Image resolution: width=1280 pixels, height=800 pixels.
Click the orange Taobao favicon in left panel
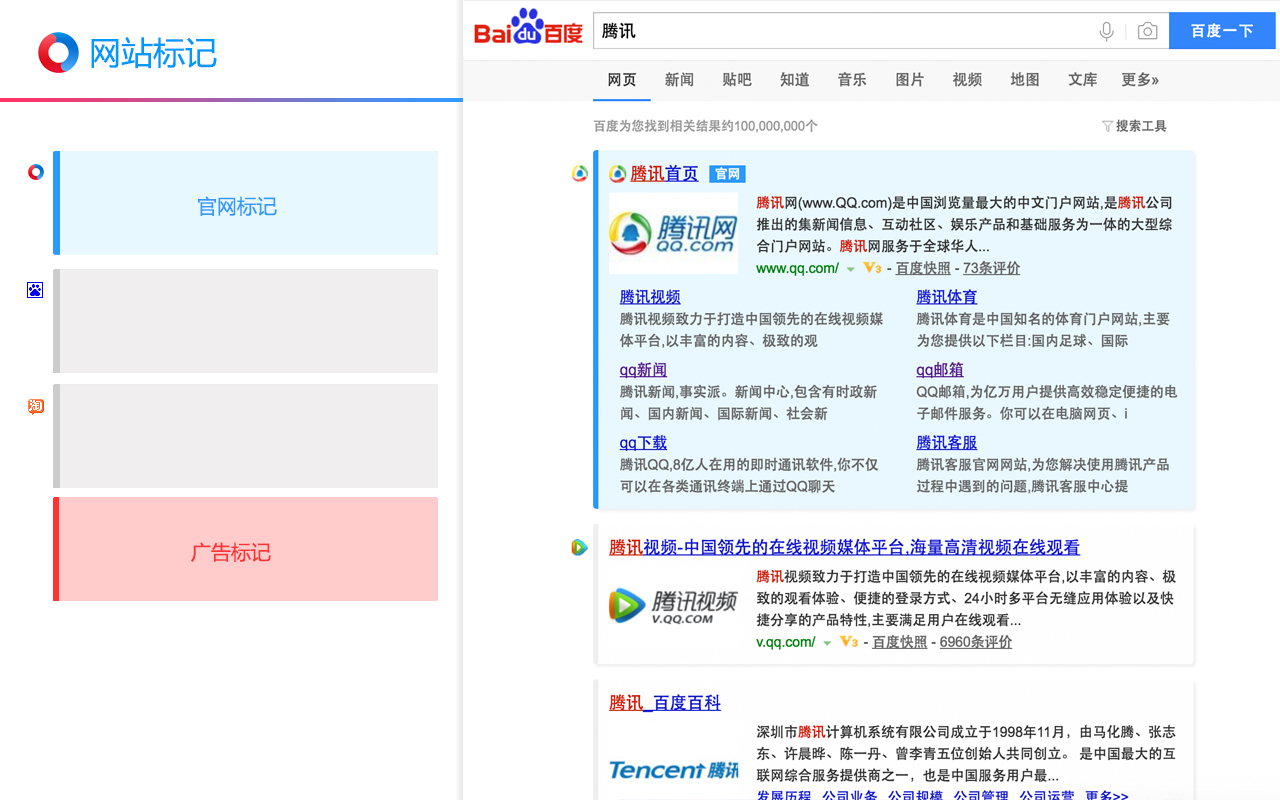point(35,406)
